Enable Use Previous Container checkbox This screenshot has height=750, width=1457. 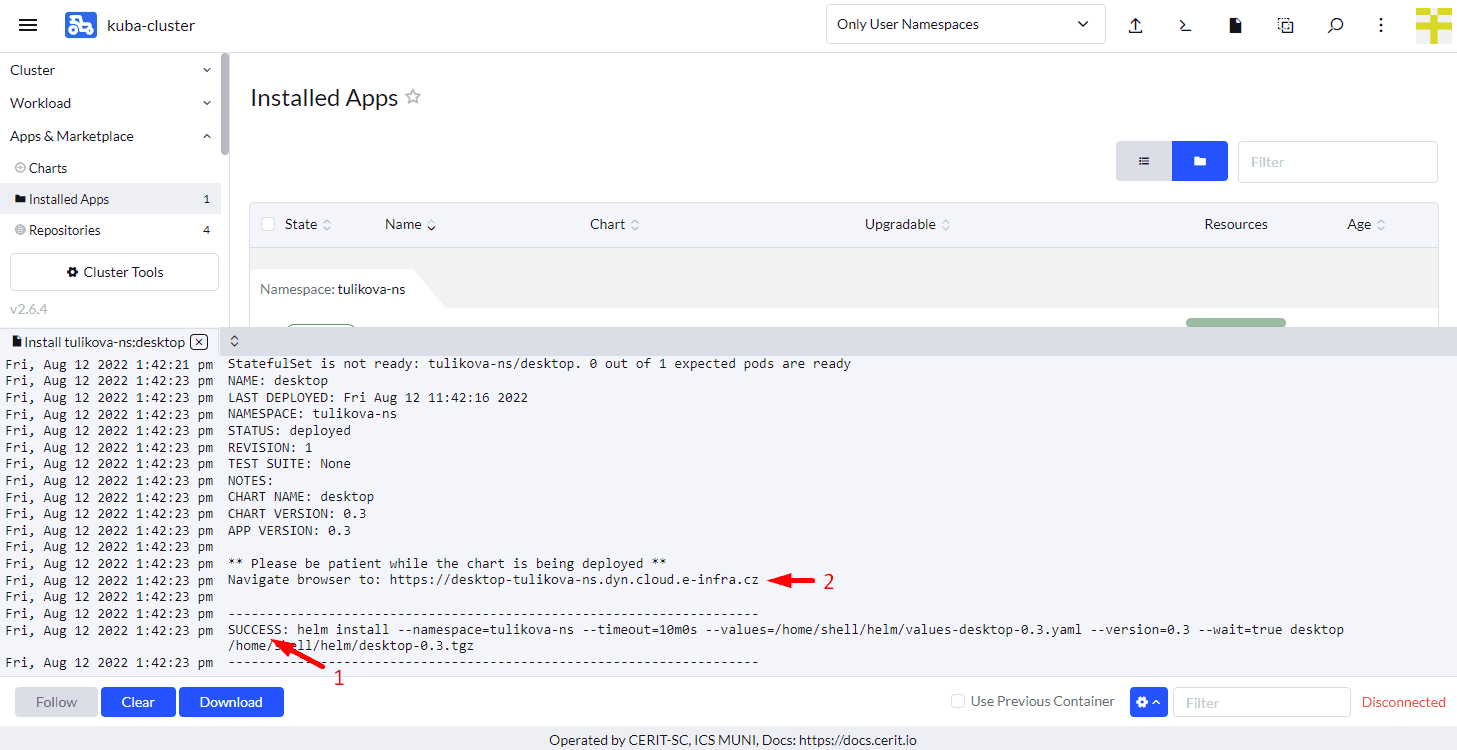(x=958, y=701)
